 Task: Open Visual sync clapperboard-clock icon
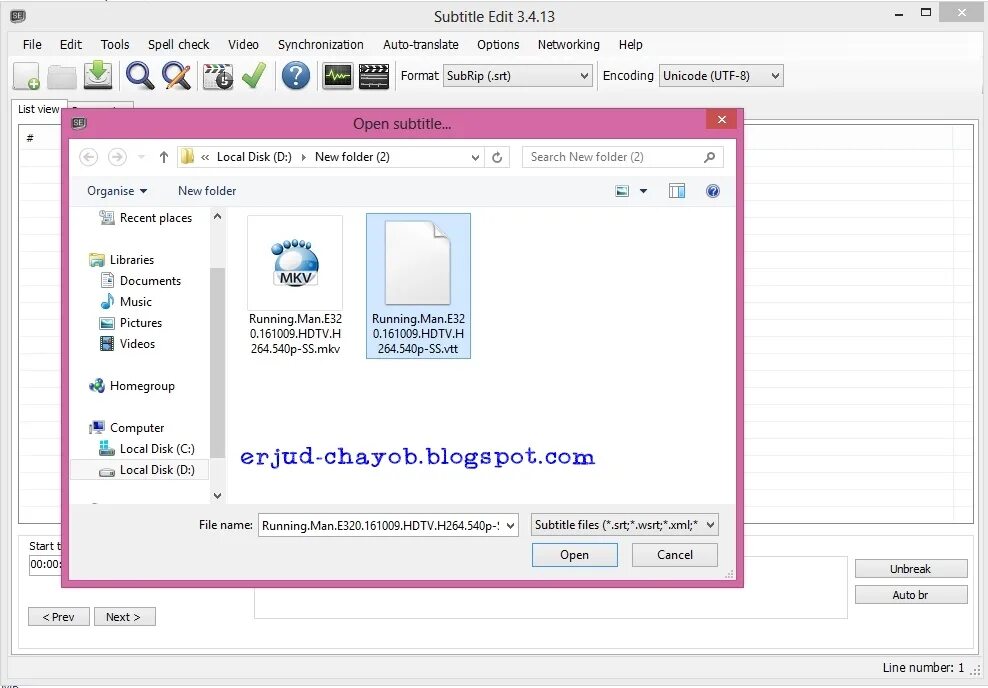pyautogui.click(x=218, y=76)
